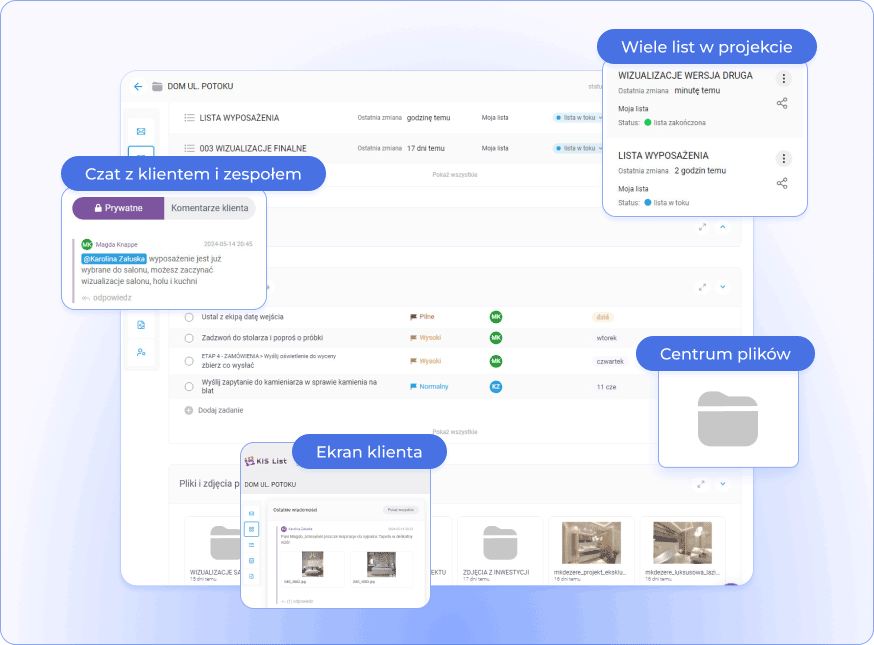Switch to the Prywatne chat tab
Screen dimensions: 874x645
118,208
